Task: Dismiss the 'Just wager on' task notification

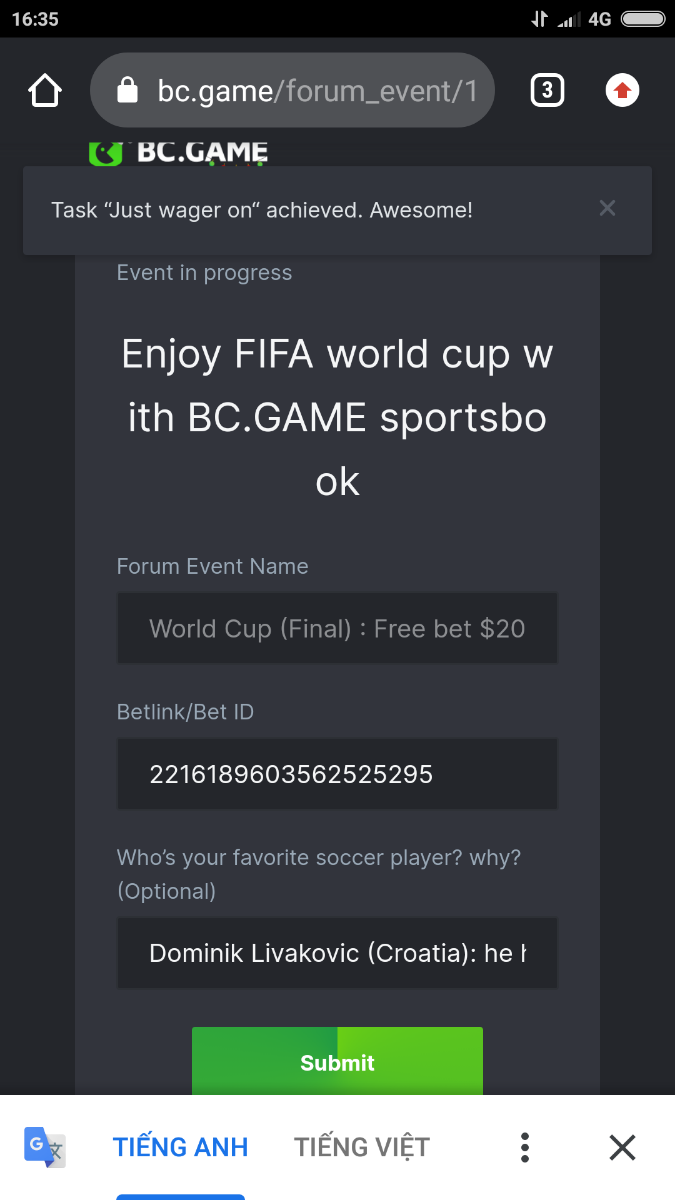Action: tap(607, 209)
